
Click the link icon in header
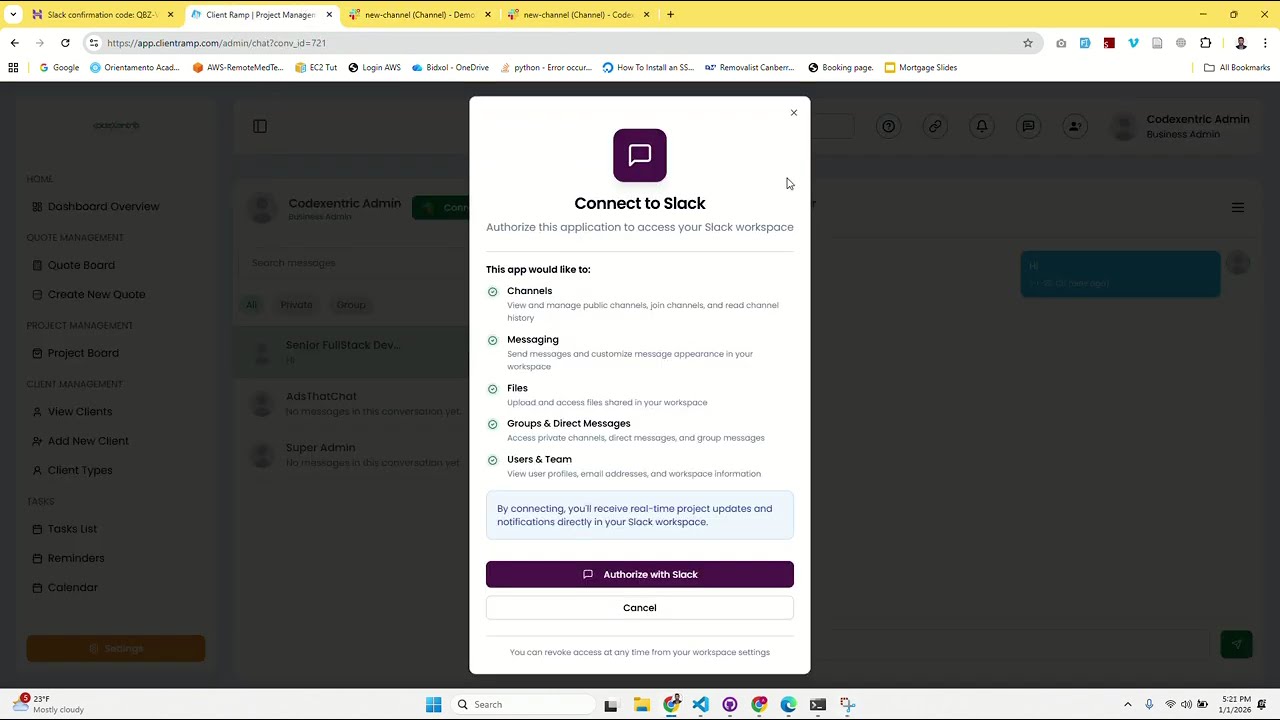coord(935,126)
